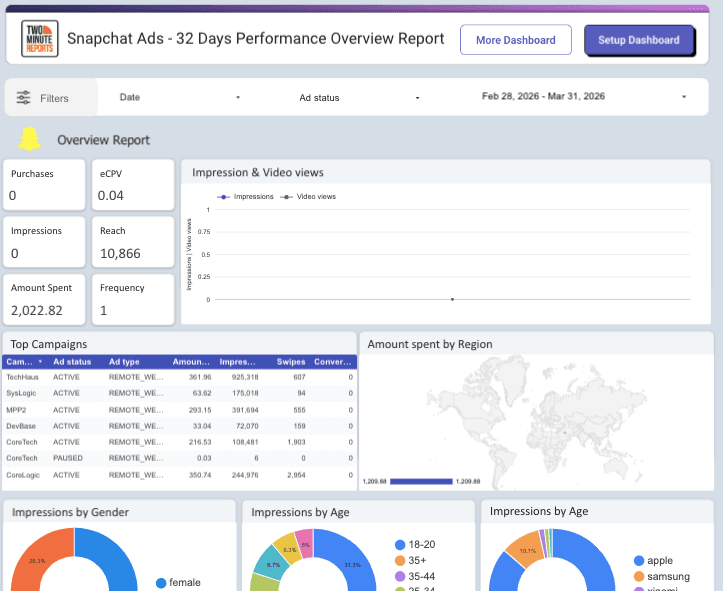This screenshot has width=723, height=591.
Task: Select the SysLogic campaign row
Action: pos(179,393)
